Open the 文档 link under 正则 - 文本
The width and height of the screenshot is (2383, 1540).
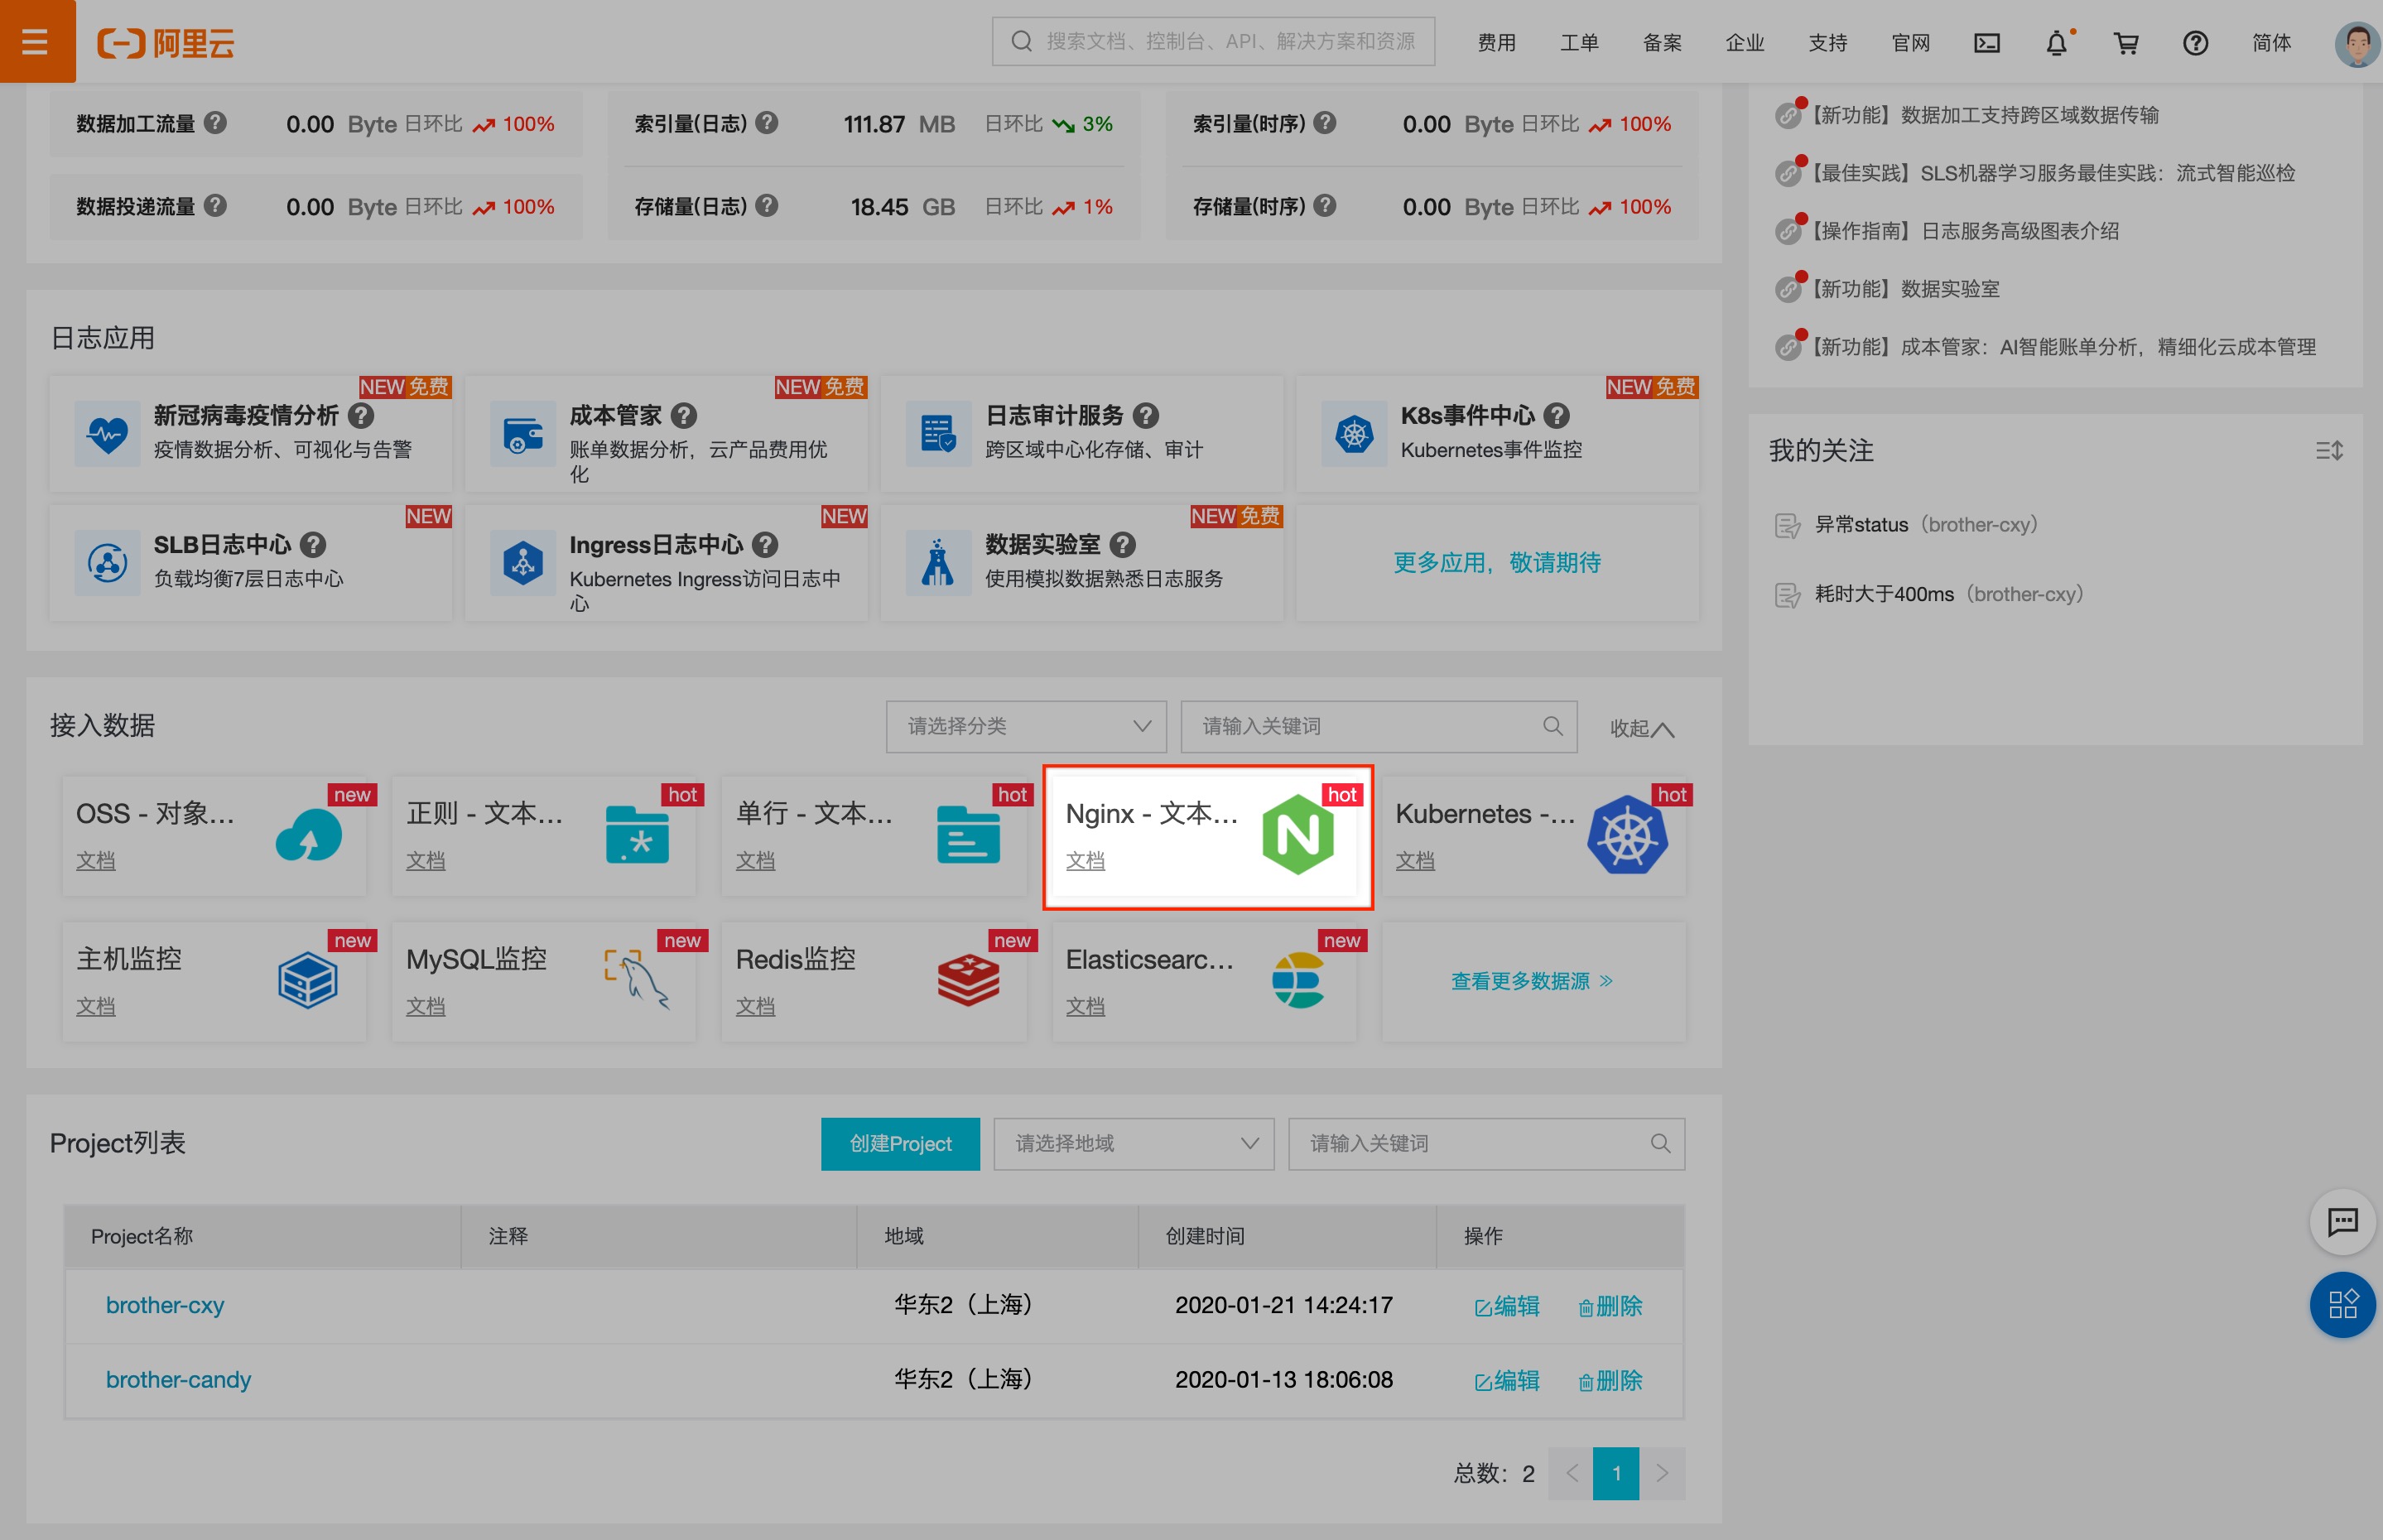coord(425,860)
